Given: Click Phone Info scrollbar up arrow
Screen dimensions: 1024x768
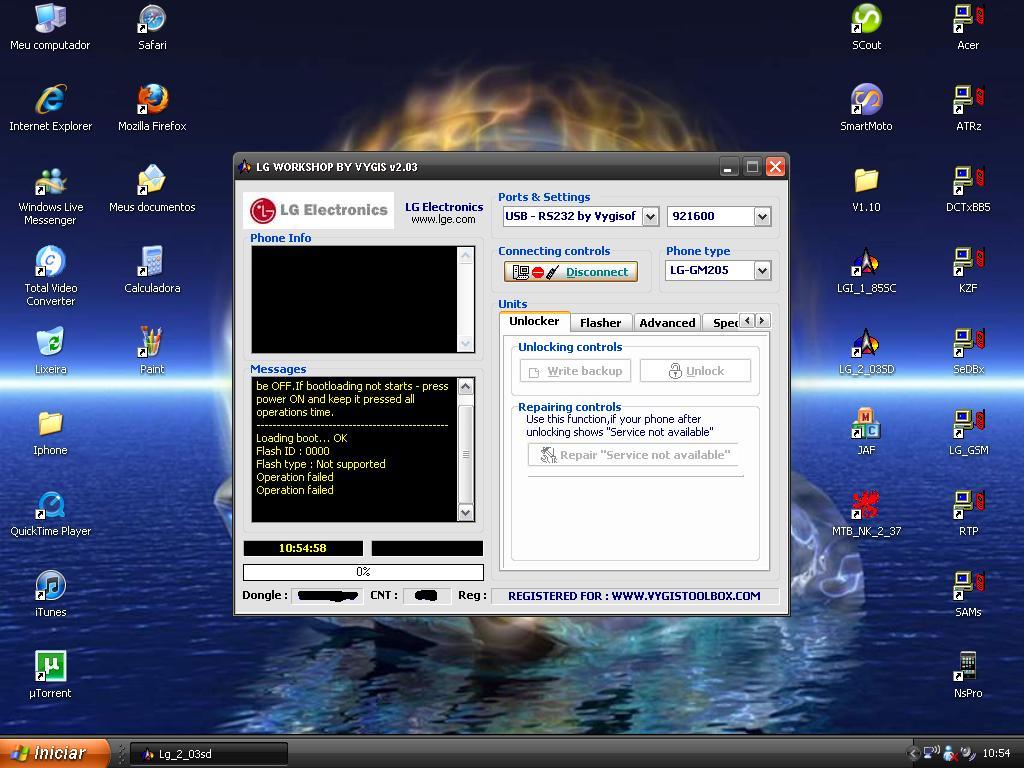Looking at the screenshot, I should point(466,255).
